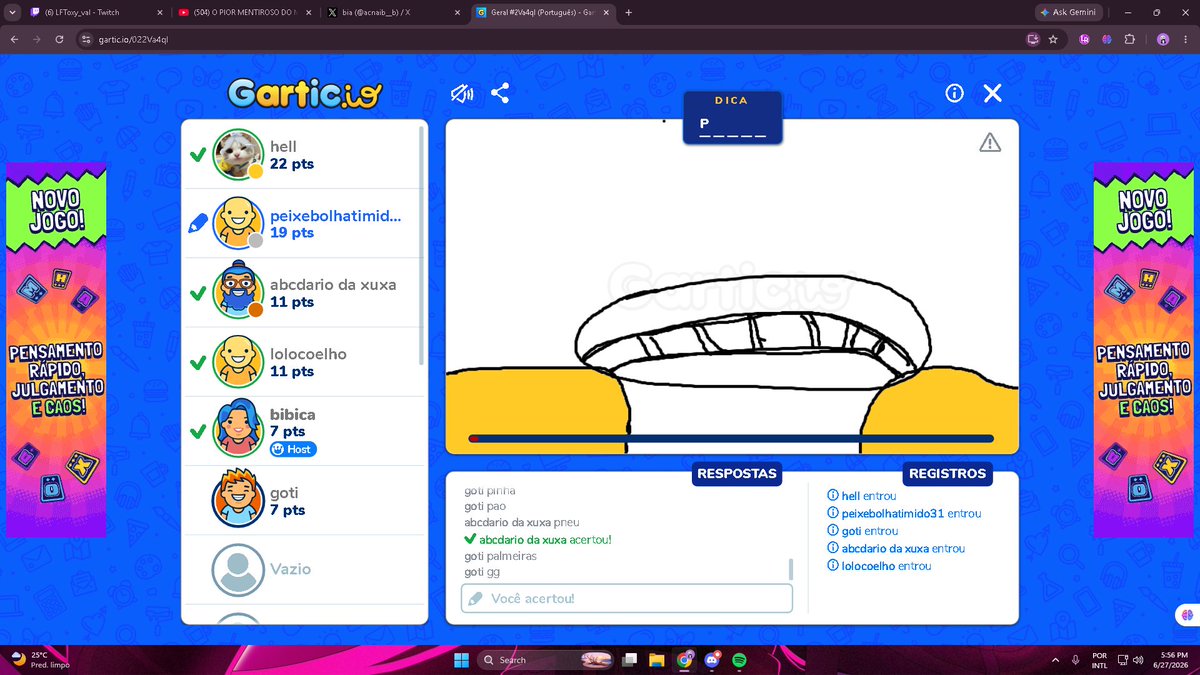The image size is (1200, 675).
Task: Open File Explorer from the taskbar
Action: [x=657, y=660]
